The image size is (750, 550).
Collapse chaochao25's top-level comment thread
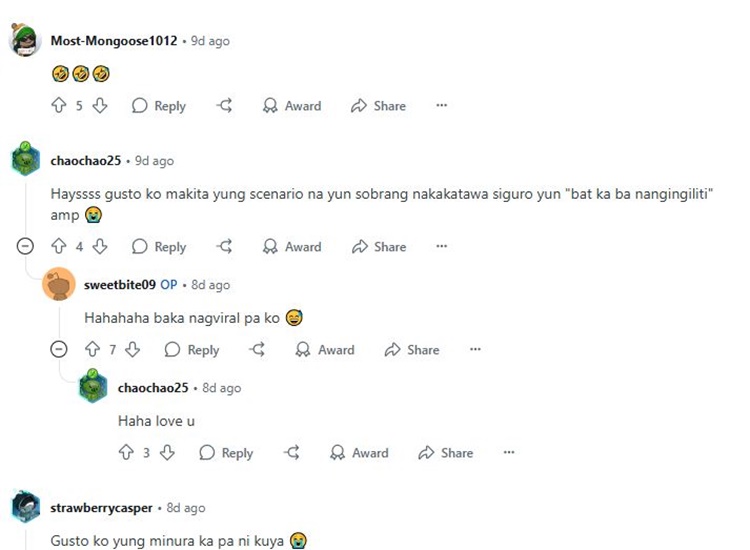click(25, 246)
